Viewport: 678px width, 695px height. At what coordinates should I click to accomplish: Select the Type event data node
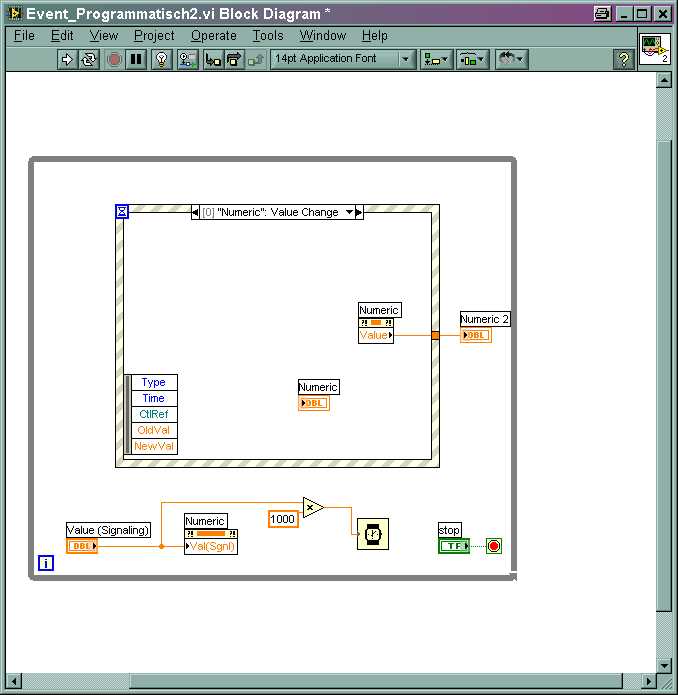click(154, 383)
